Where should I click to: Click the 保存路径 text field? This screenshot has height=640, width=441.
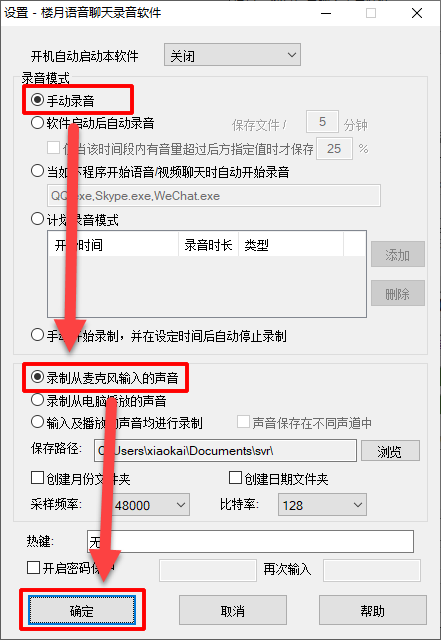tap(225, 451)
